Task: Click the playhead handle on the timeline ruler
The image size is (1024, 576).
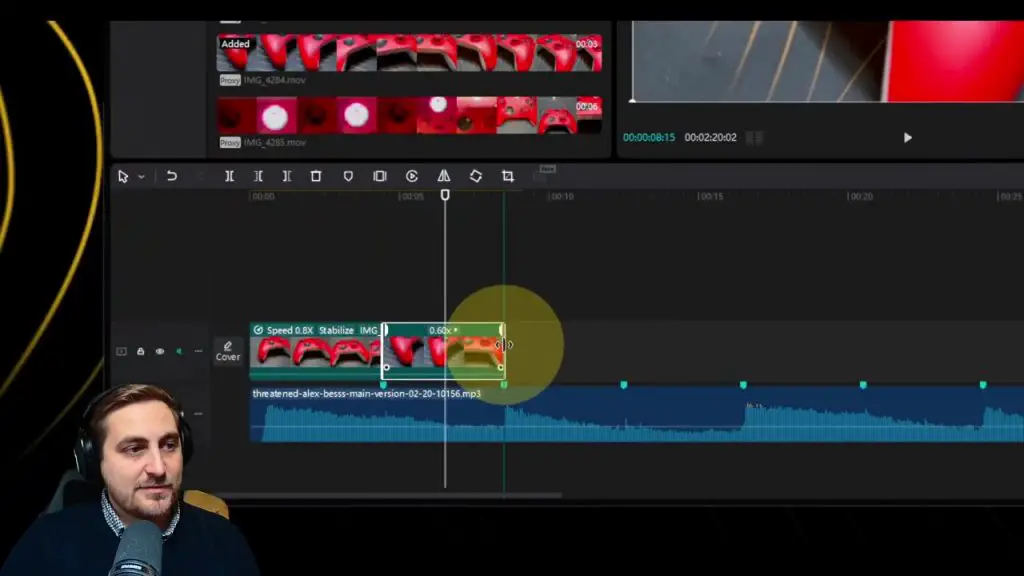Action: 445,195
